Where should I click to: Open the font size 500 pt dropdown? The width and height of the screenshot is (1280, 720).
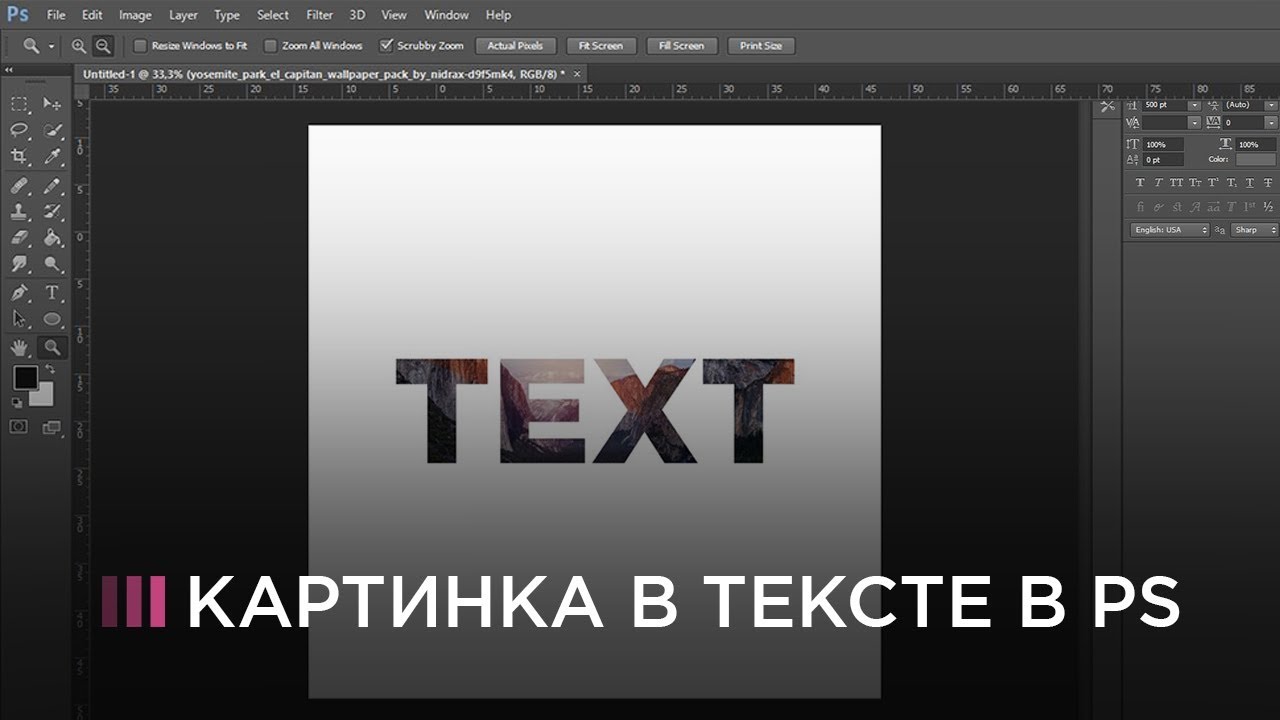click(1194, 105)
